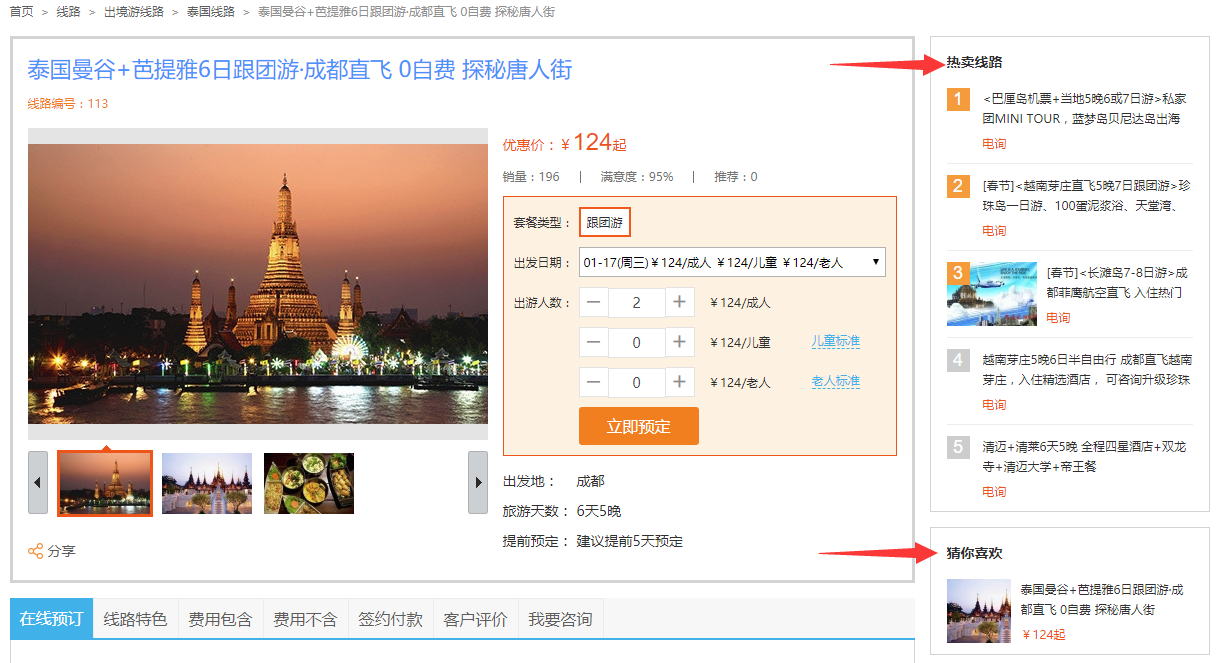Click the next thumbnail arrow in gallery
Image resolution: width=1225 pixels, height=663 pixels.
478,482
